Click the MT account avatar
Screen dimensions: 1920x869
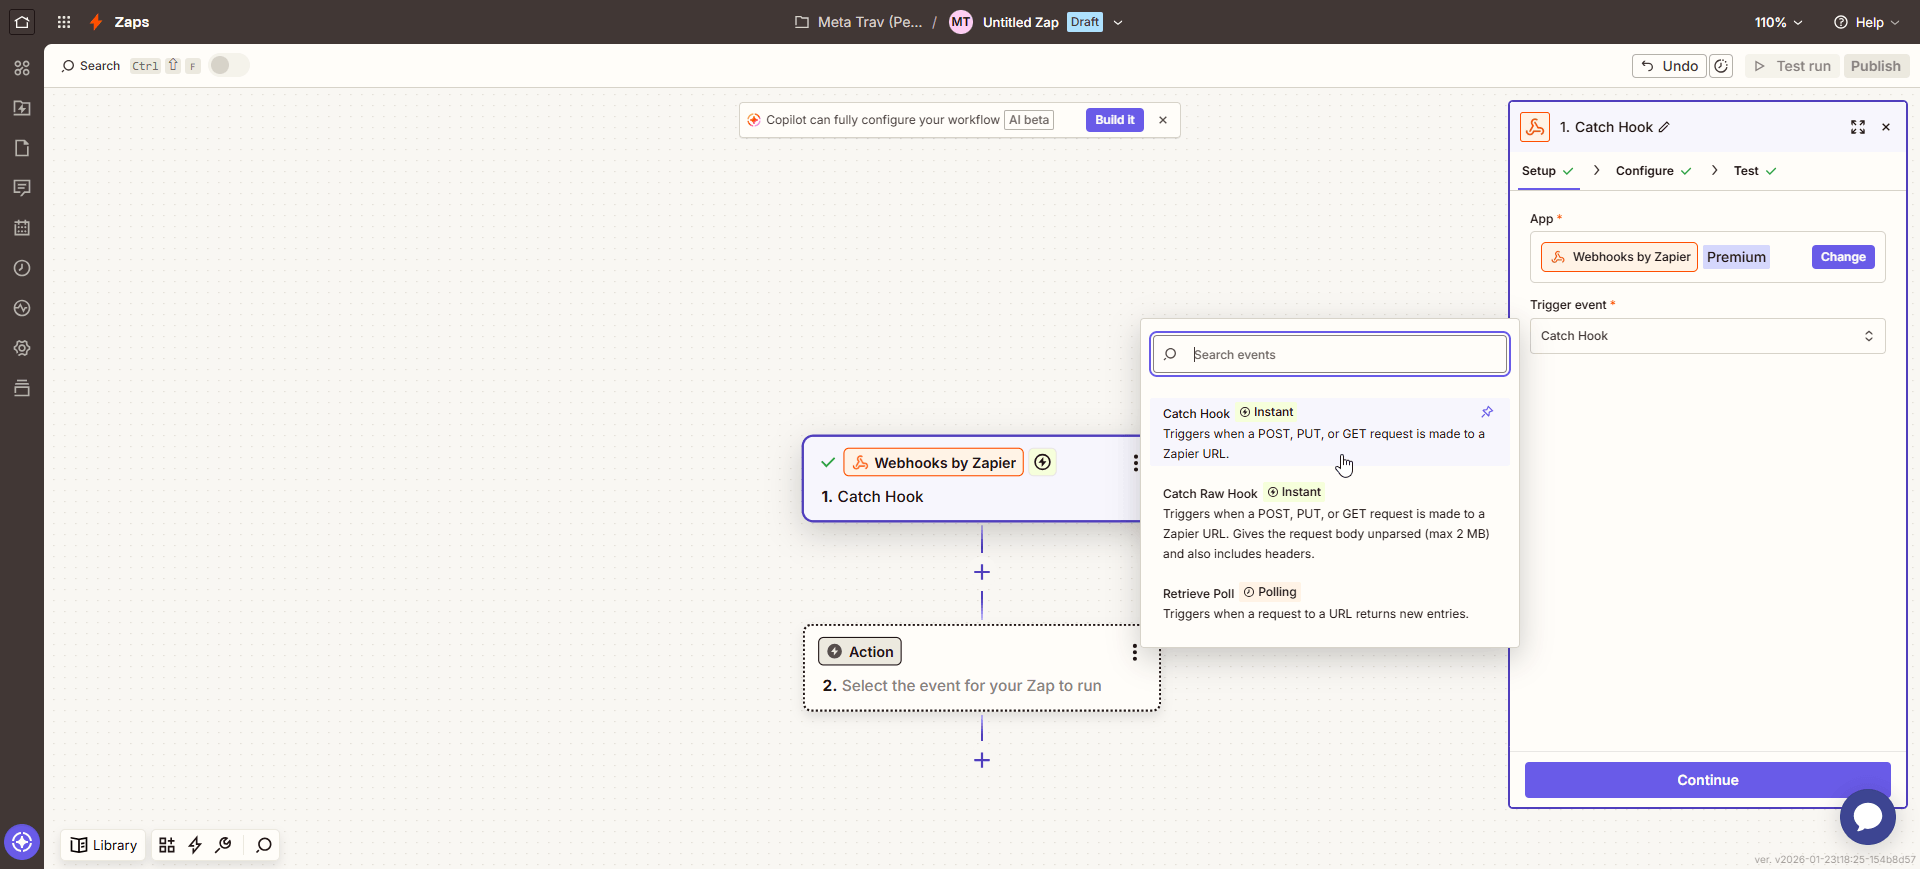(960, 22)
